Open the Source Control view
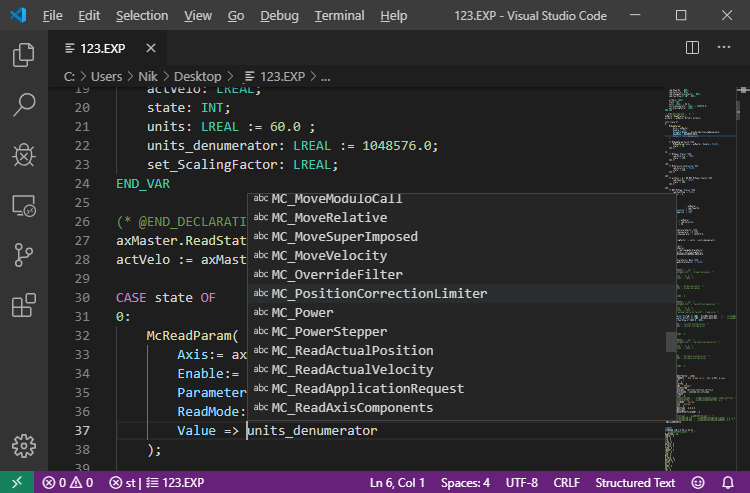Image resolution: width=750 pixels, height=493 pixels. pyautogui.click(x=24, y=255)
